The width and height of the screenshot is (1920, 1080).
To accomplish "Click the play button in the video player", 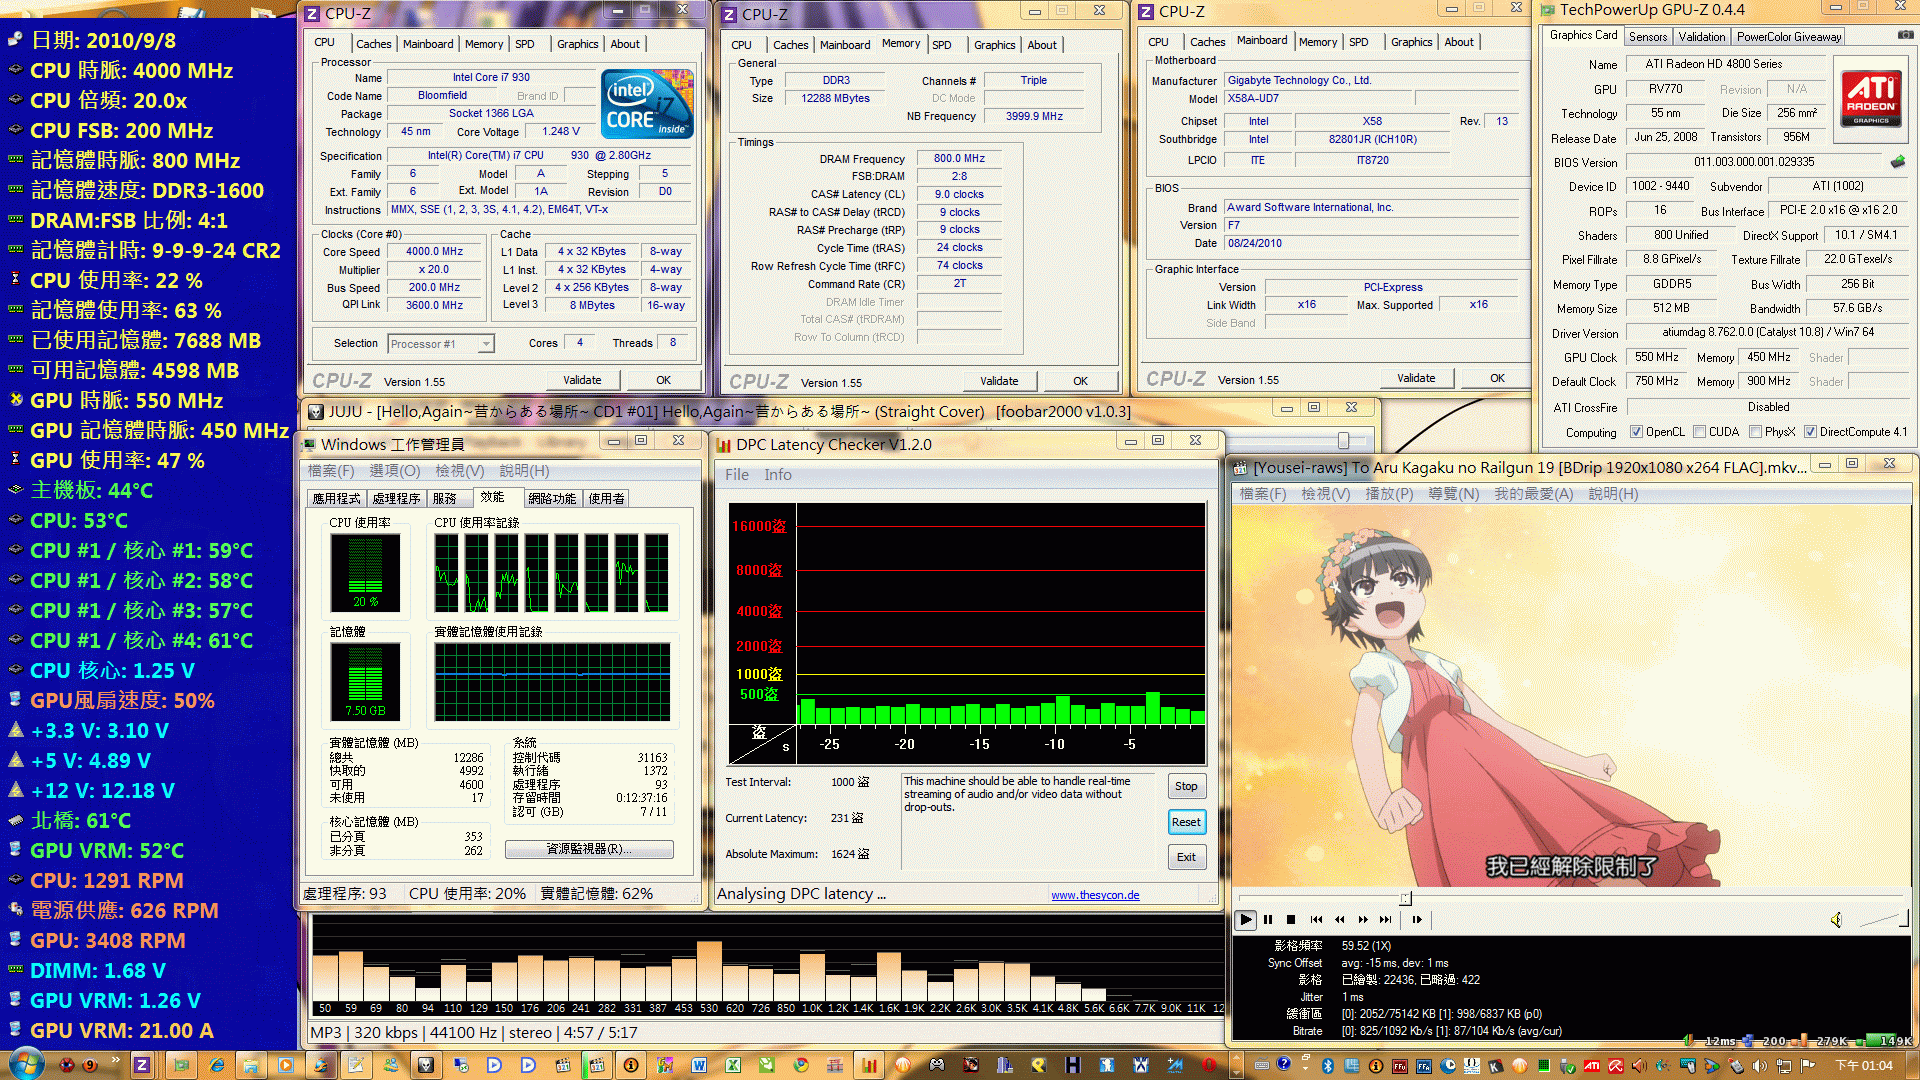I will click(x=1245, y=919).
